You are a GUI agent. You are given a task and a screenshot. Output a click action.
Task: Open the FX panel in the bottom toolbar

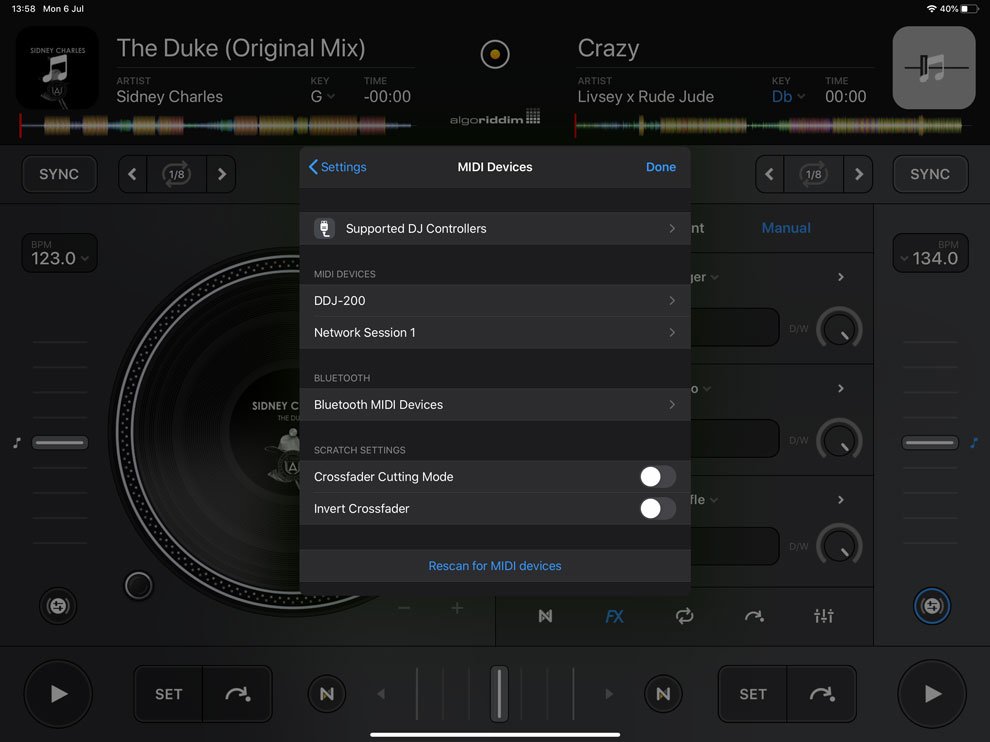(x=614, y=617)
